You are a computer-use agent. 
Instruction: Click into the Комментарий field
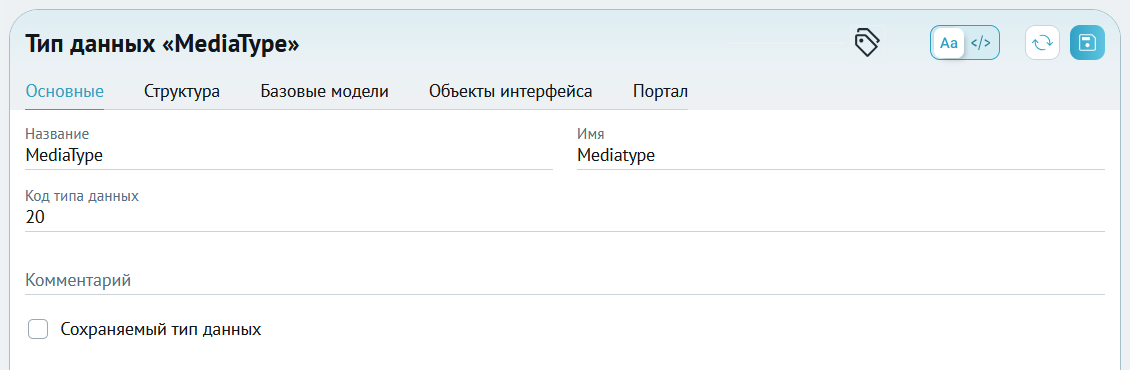(565, 280)
